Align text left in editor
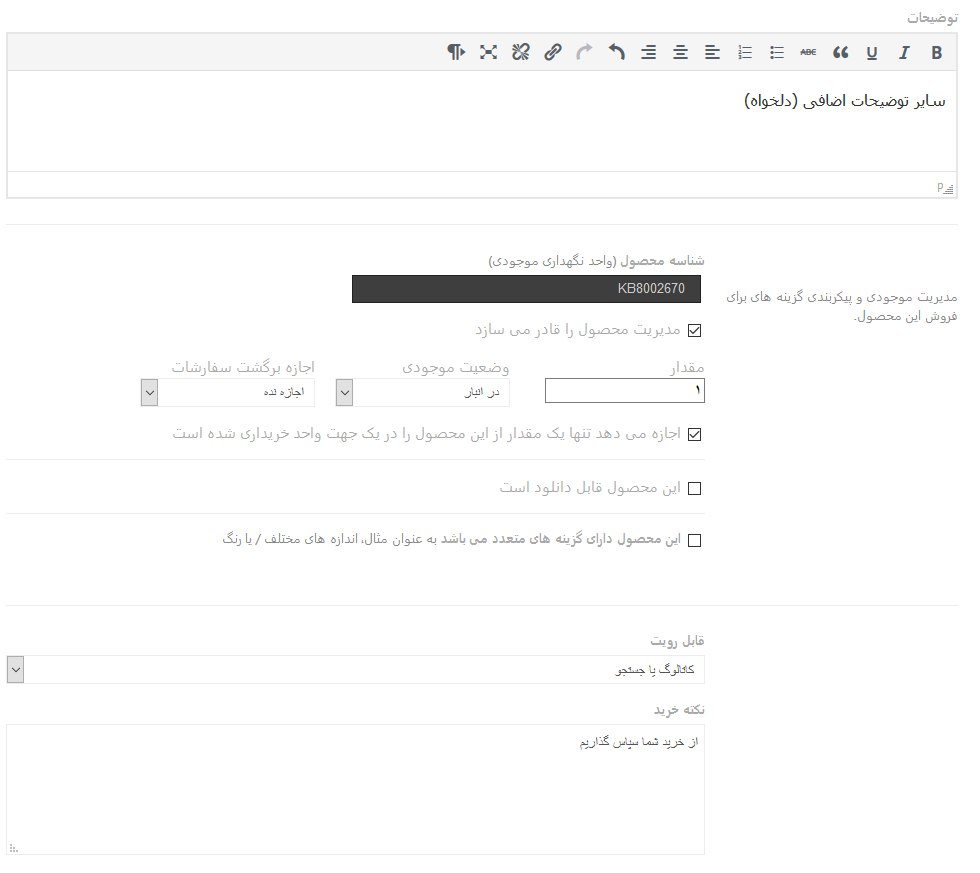980x873 pixels. point(712,52)
